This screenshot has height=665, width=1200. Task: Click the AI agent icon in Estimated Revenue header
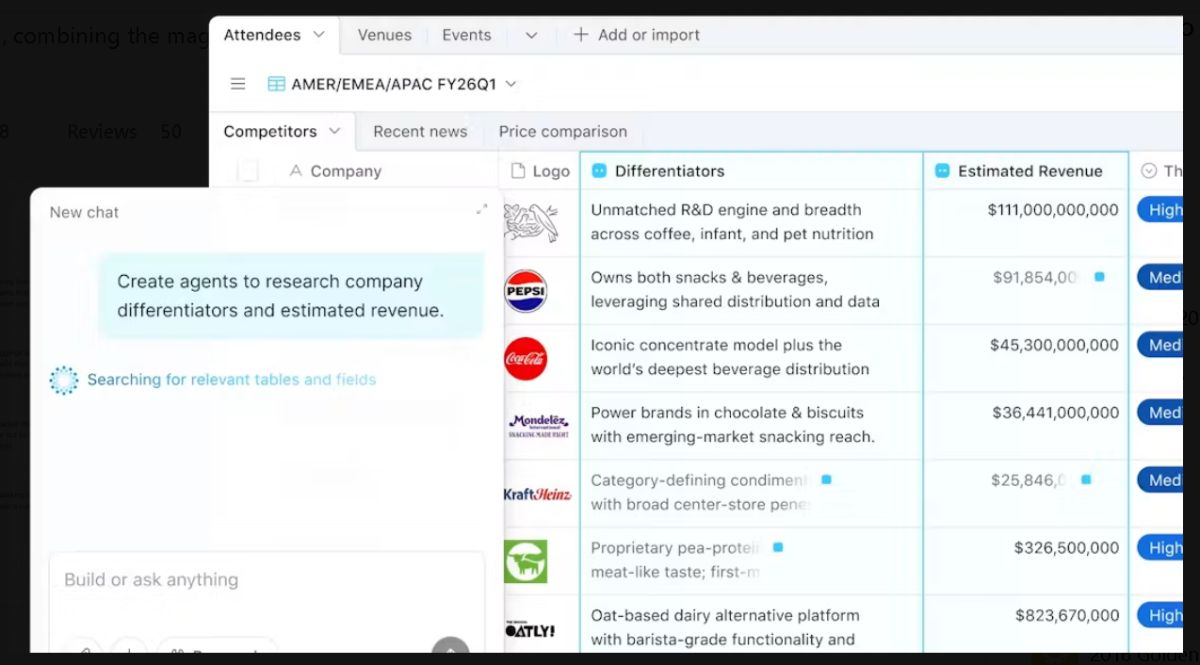[x=942, y=171]
